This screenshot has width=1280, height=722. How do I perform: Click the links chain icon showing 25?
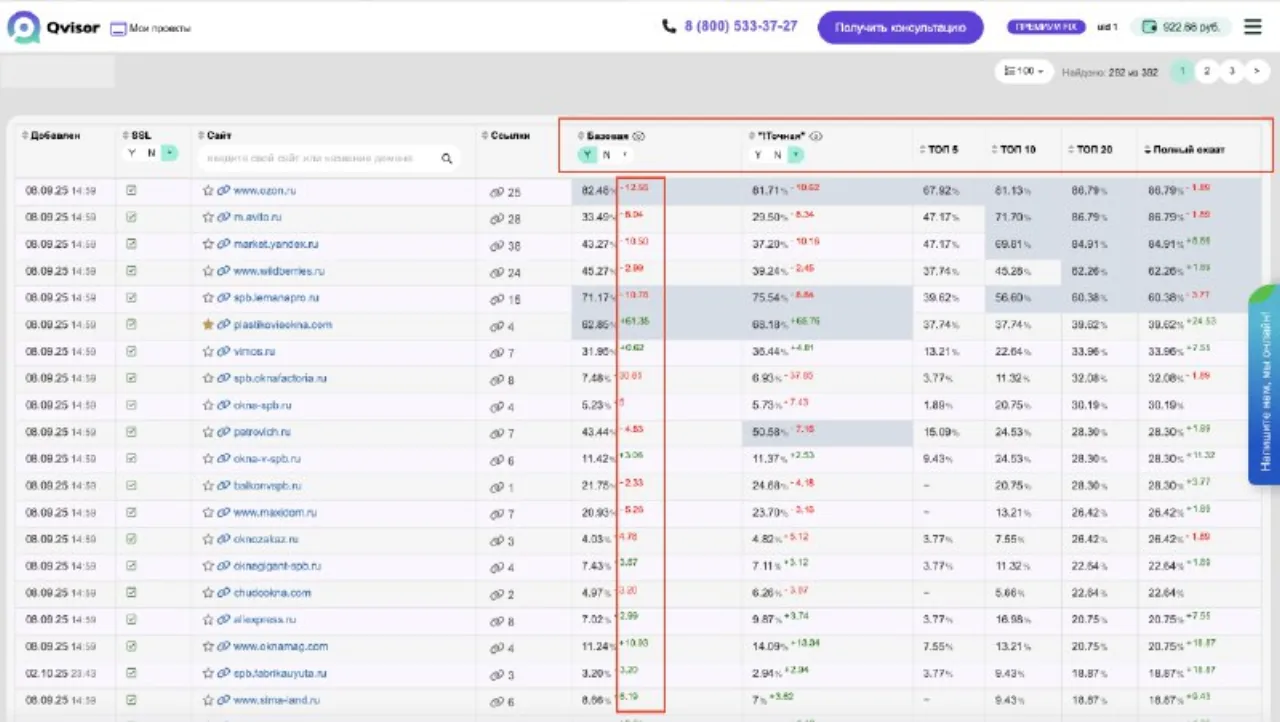(x=496, y=193)
